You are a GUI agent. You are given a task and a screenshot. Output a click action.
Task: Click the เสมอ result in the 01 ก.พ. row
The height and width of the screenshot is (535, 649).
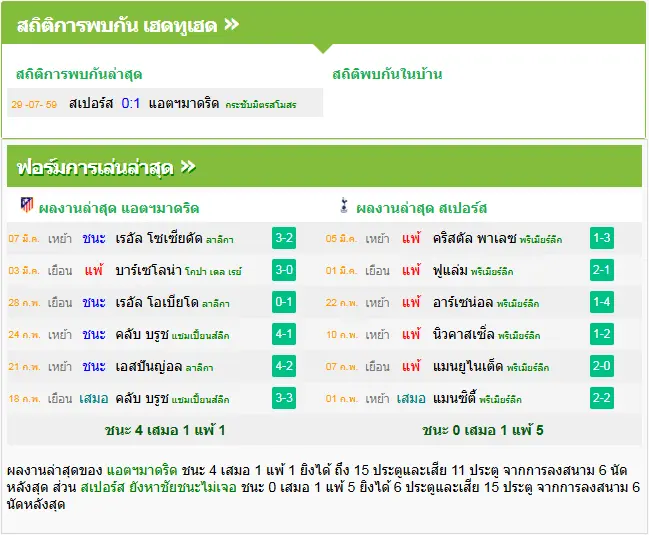click(x=411, y=398)
